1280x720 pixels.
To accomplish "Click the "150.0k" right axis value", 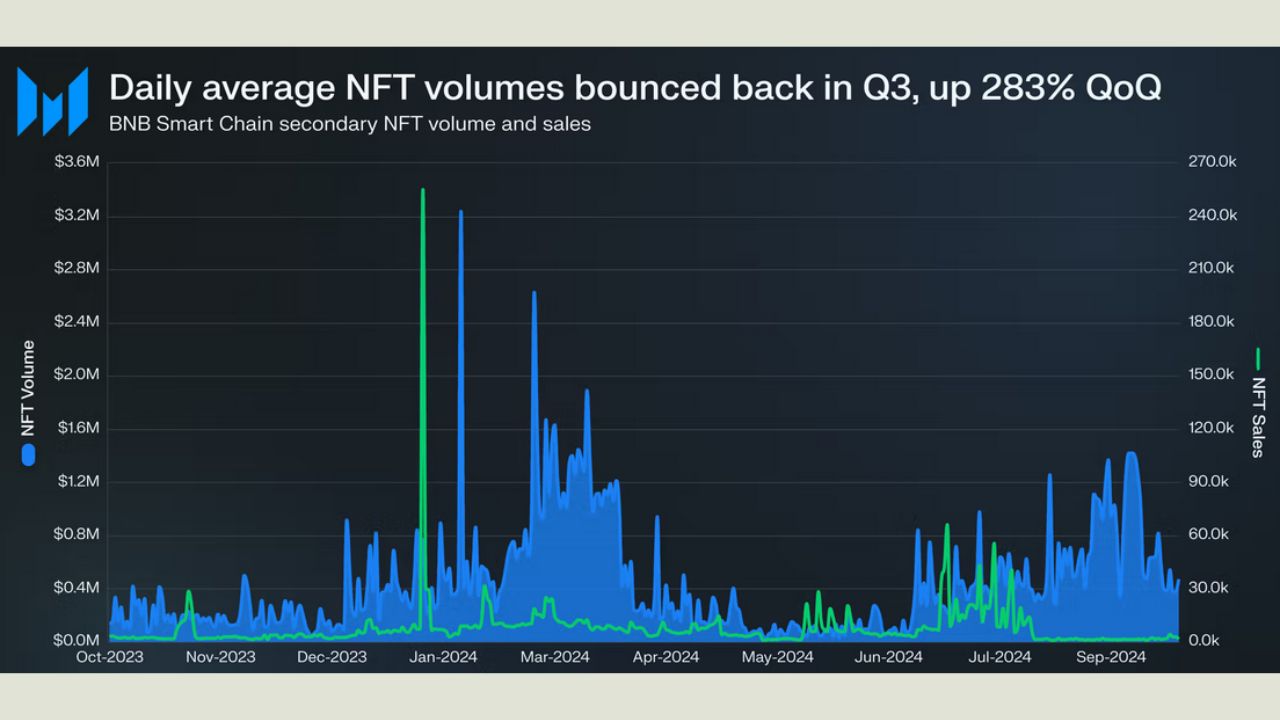I will 1212,374.
